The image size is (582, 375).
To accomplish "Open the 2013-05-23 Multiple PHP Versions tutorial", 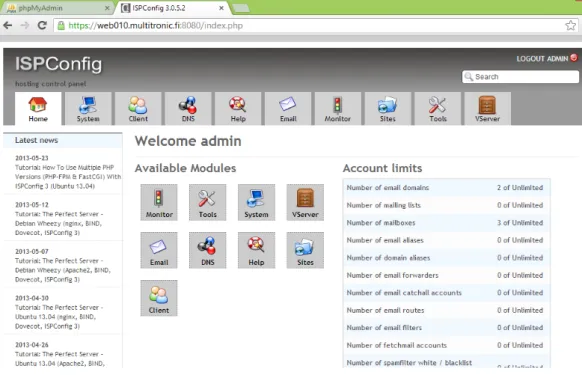I will (68, 177).
